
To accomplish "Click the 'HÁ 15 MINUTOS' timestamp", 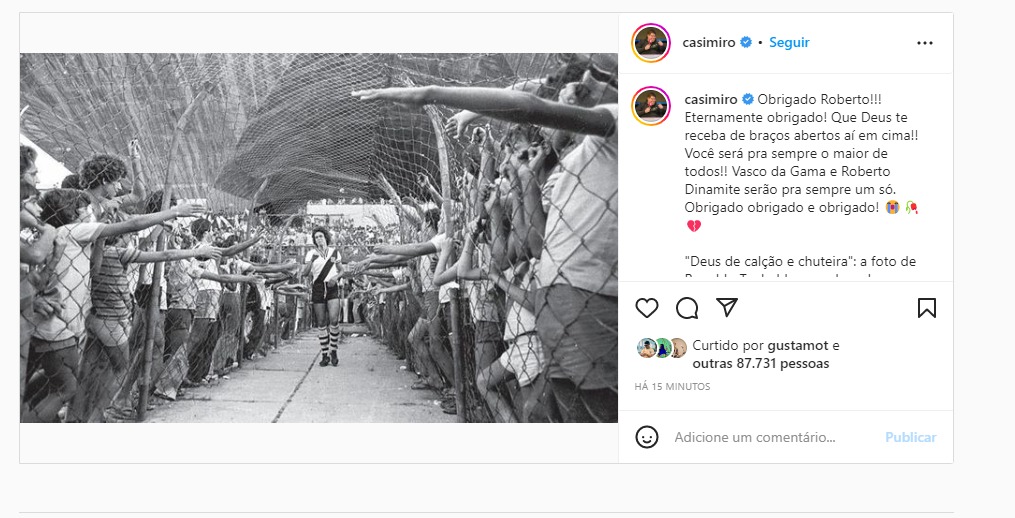I will [672, 386].
